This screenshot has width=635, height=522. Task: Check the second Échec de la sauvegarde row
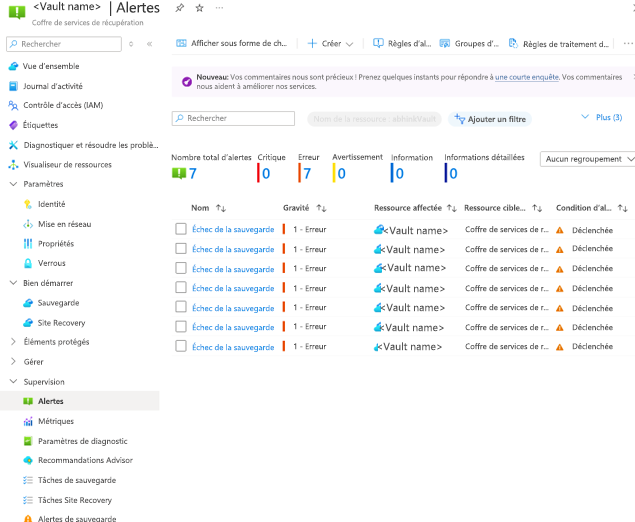coord(181,249)
